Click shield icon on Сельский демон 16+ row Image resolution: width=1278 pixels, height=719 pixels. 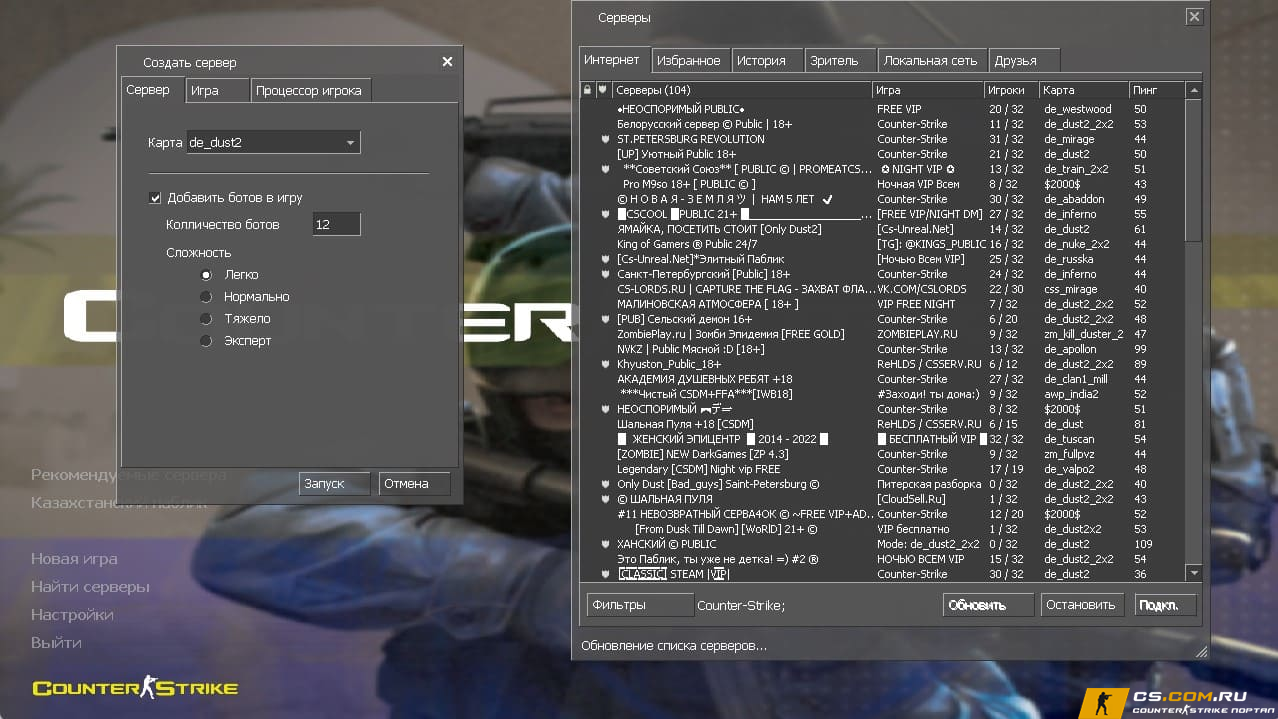pos(605,319)
